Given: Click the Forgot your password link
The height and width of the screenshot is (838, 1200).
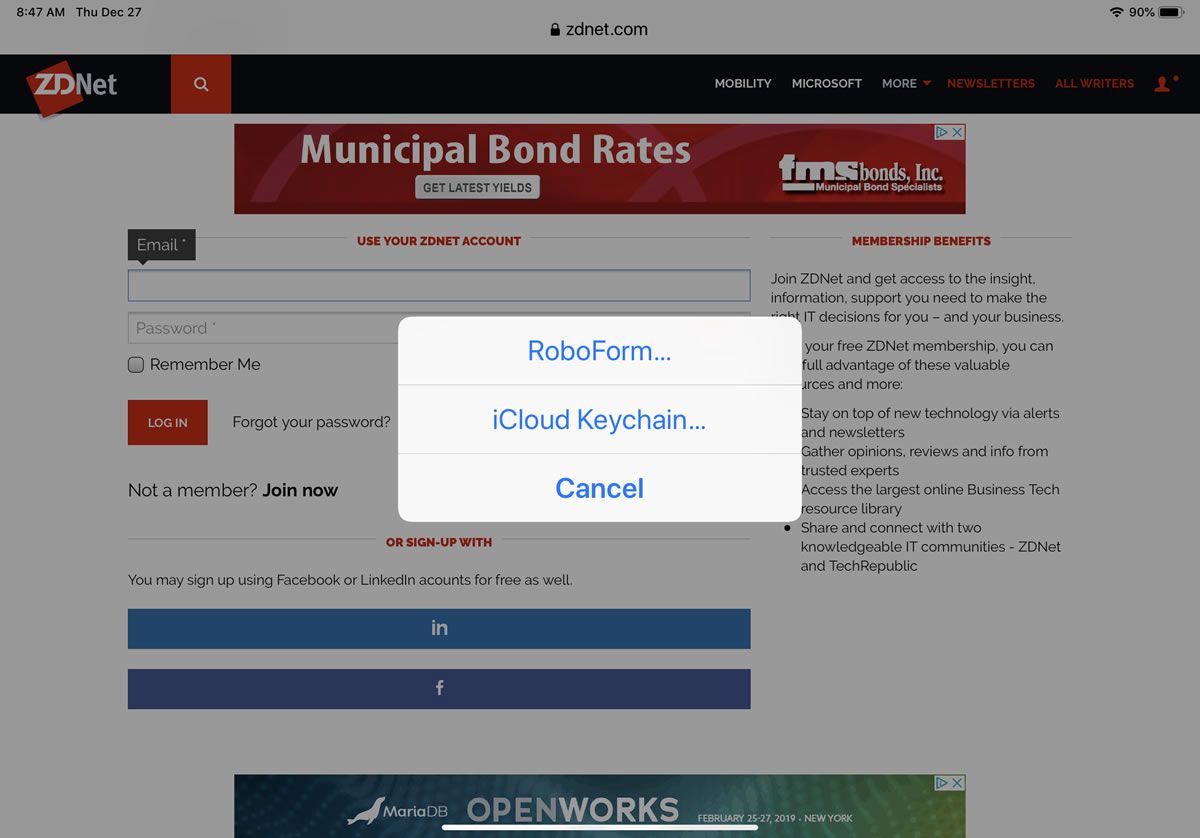Looking at the screenshot, I should click(312, 422).
